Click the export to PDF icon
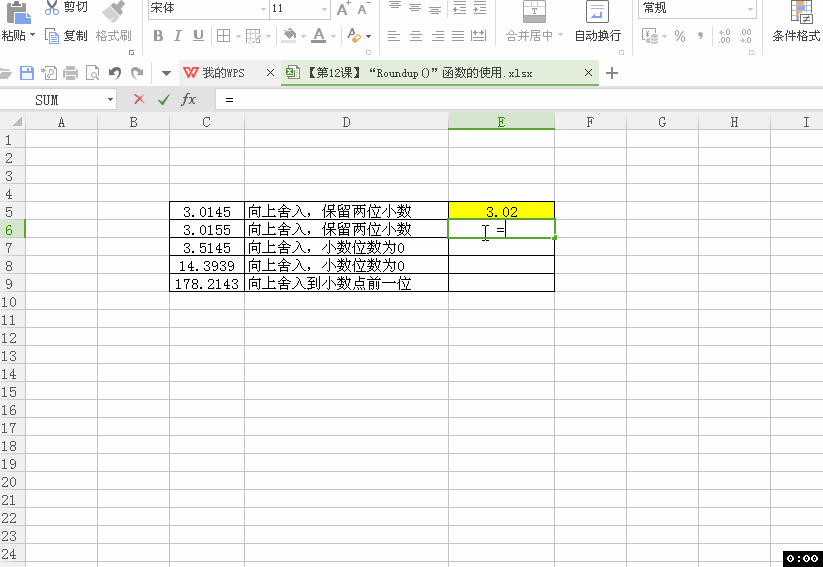The width and height of the screenshot is (823, 567). click(49, 73)
